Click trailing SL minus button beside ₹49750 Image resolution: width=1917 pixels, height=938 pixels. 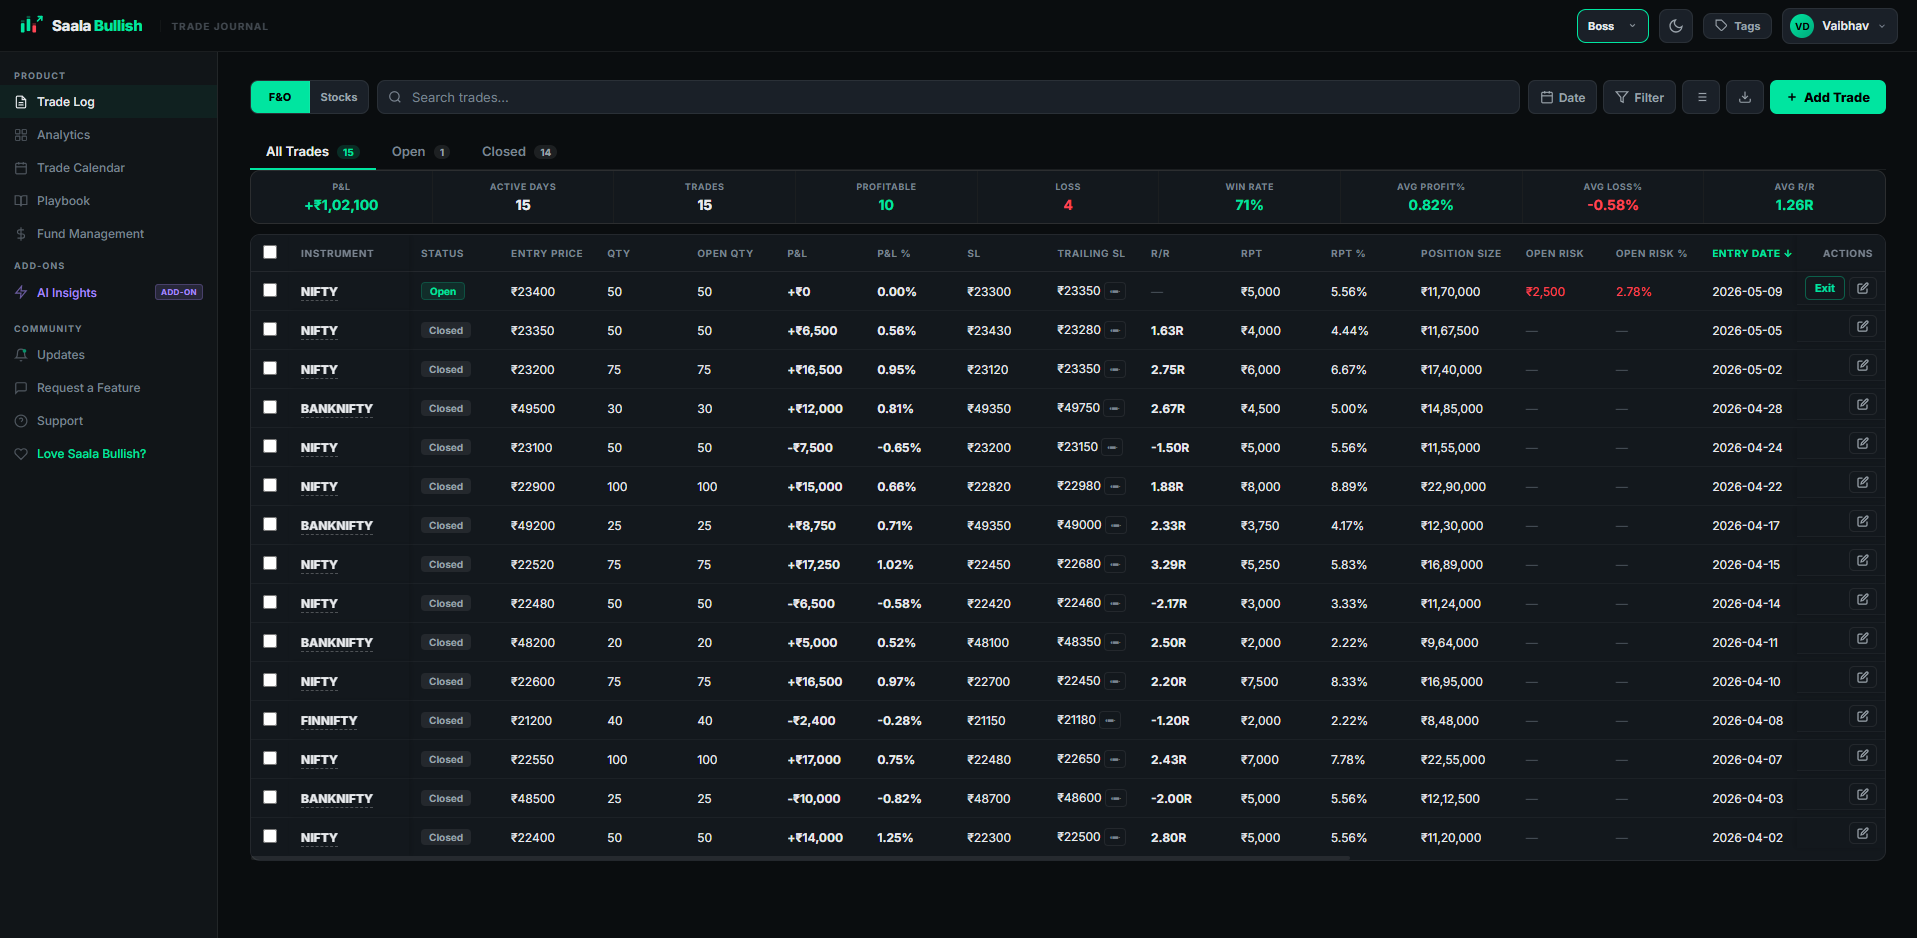1115,408
